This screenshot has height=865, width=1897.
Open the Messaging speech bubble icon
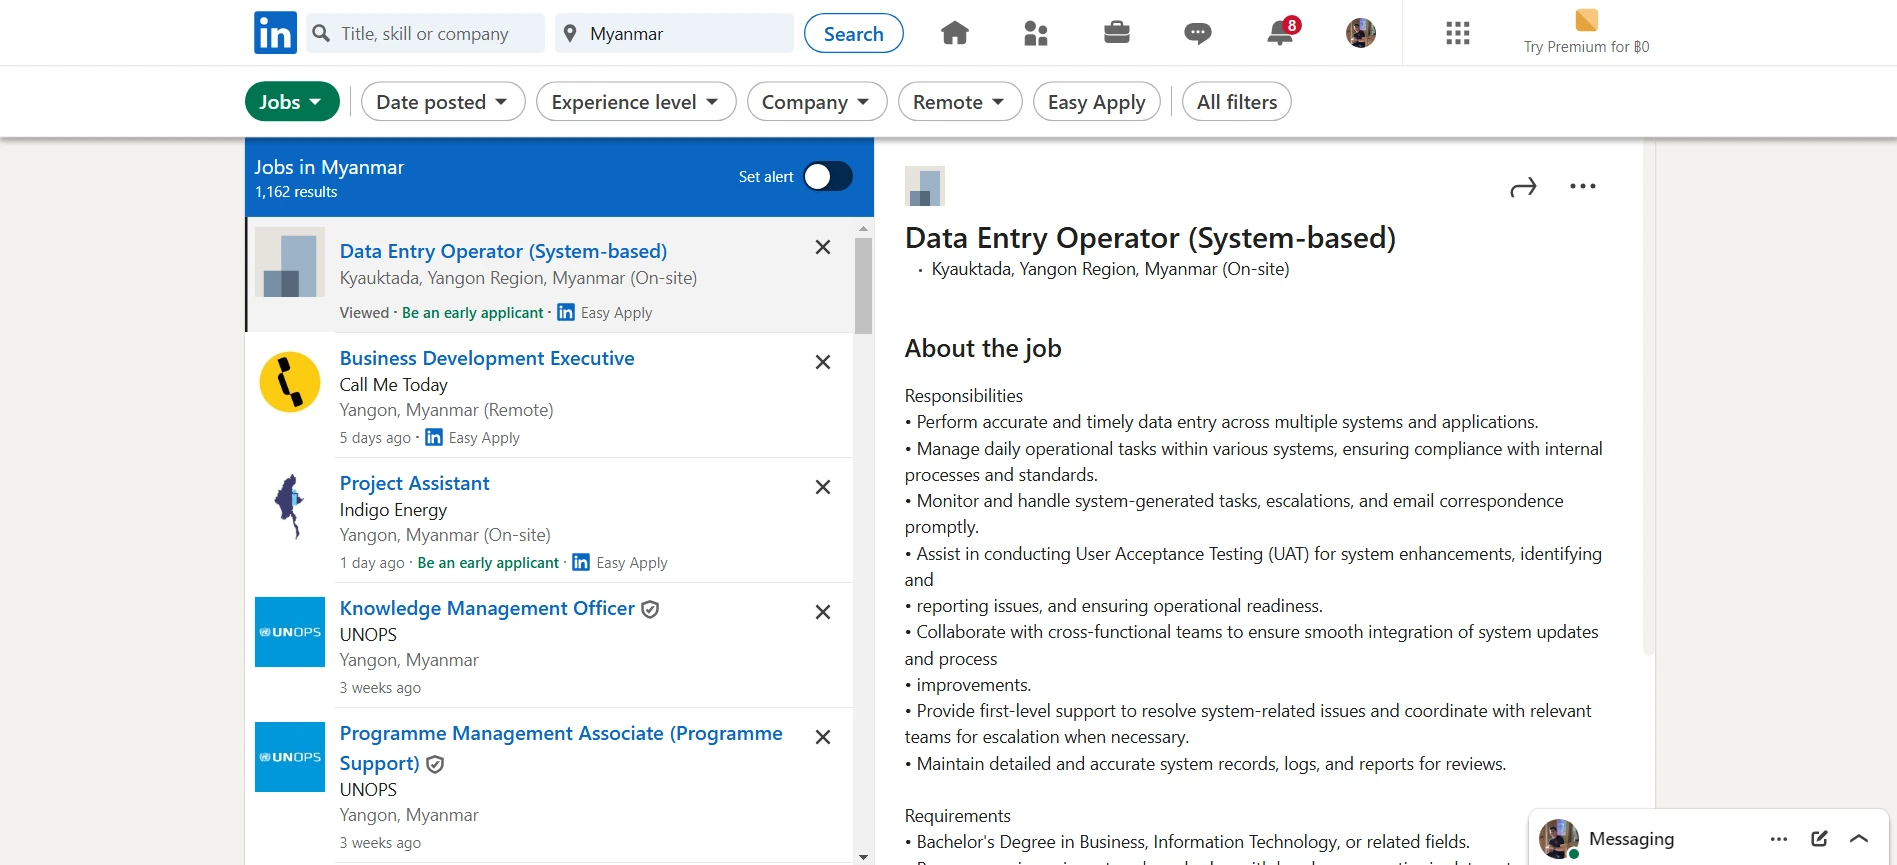coord(1198,34)
